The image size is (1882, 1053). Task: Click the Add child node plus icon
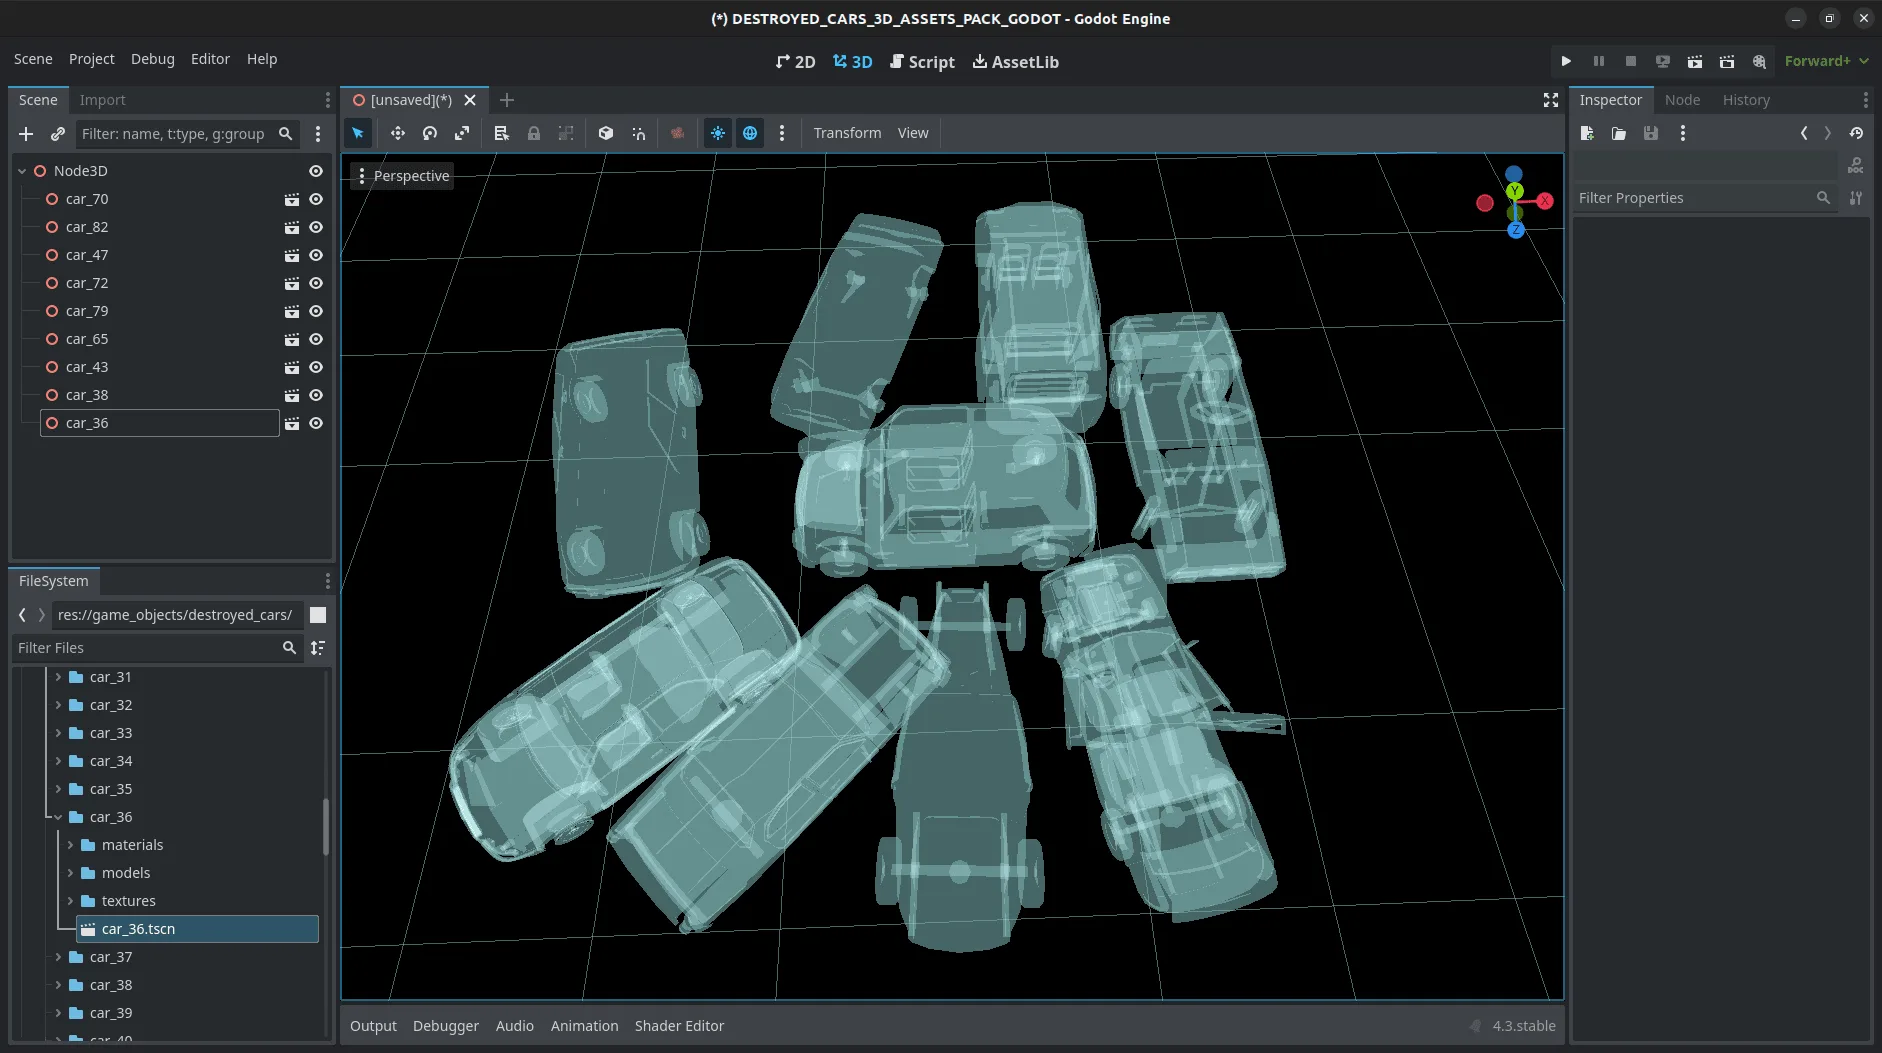(26, 134)
